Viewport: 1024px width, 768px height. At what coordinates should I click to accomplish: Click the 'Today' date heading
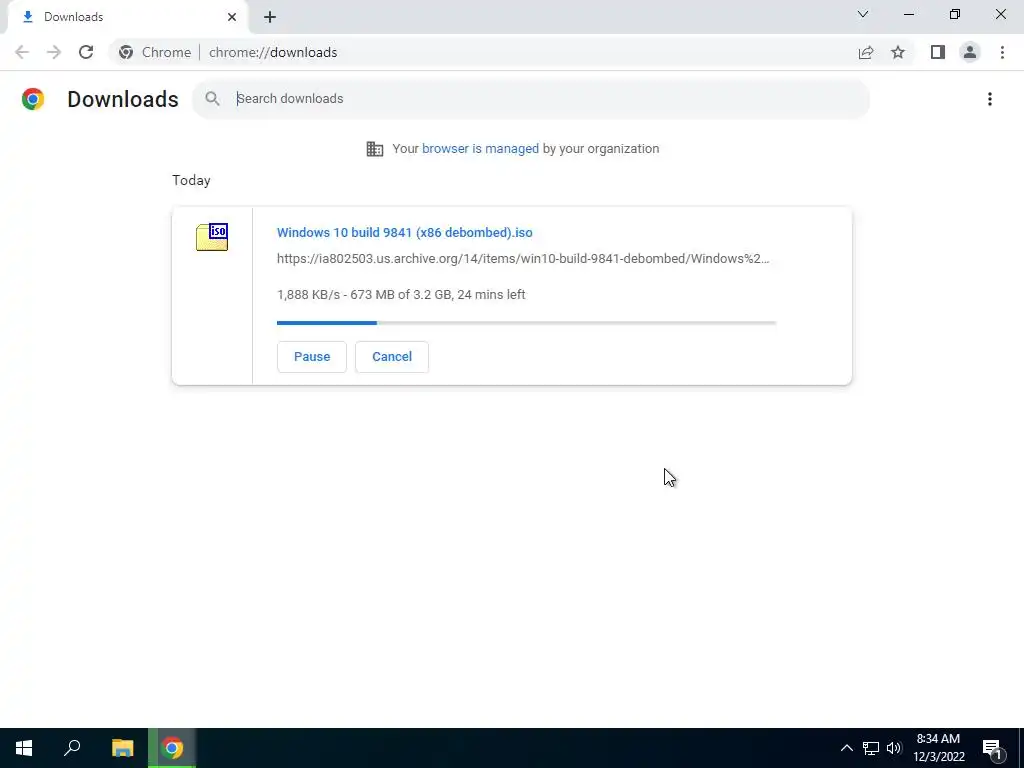click(x=191, y=180)
